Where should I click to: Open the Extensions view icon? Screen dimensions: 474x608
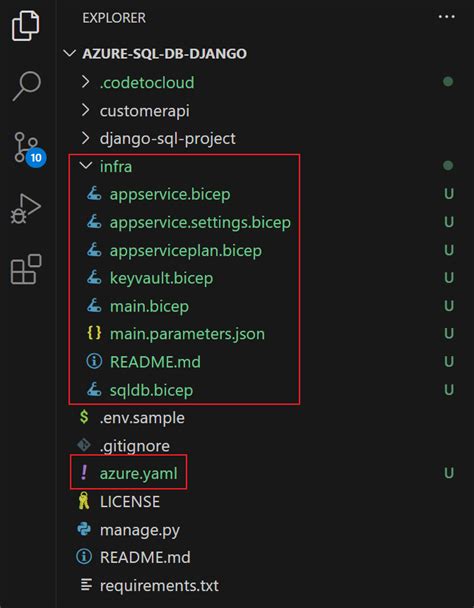pos(26,269)
